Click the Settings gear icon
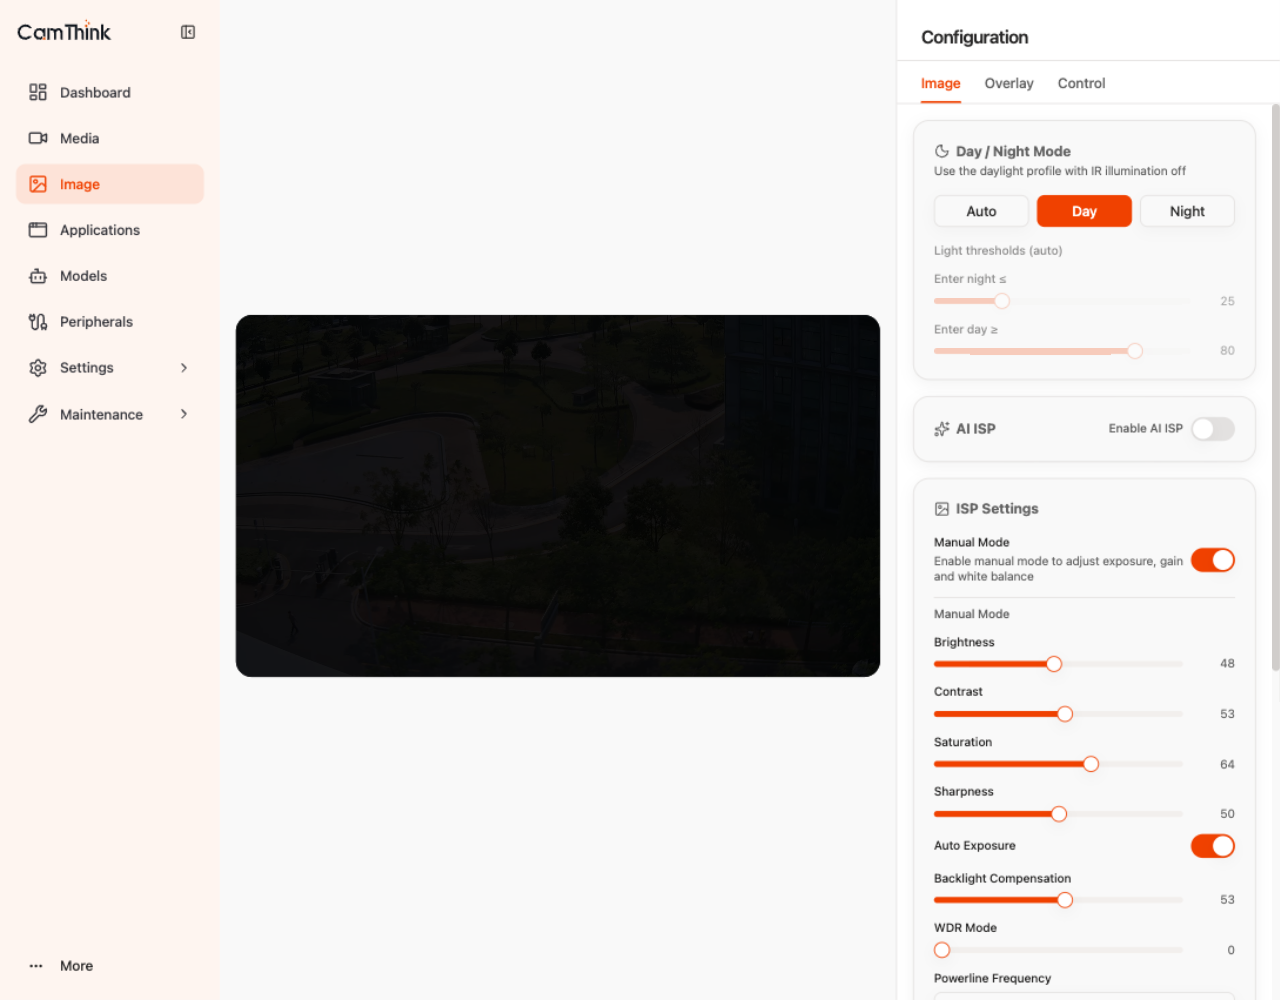 pos(38,368)
